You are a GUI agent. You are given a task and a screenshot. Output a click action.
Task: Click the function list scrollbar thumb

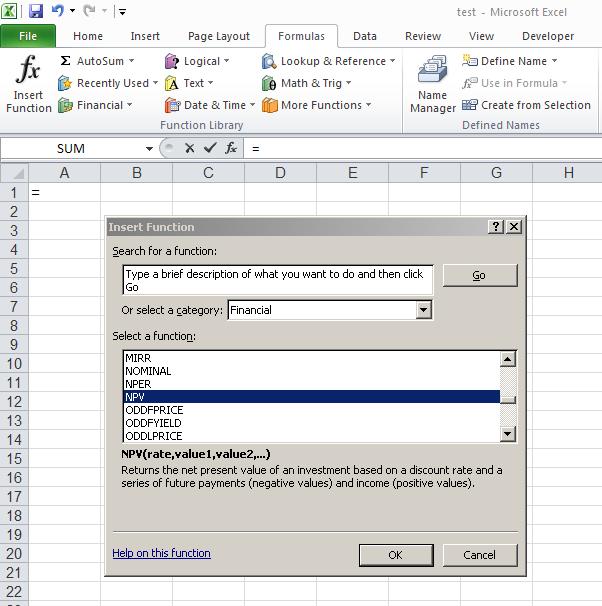(508, 400)
